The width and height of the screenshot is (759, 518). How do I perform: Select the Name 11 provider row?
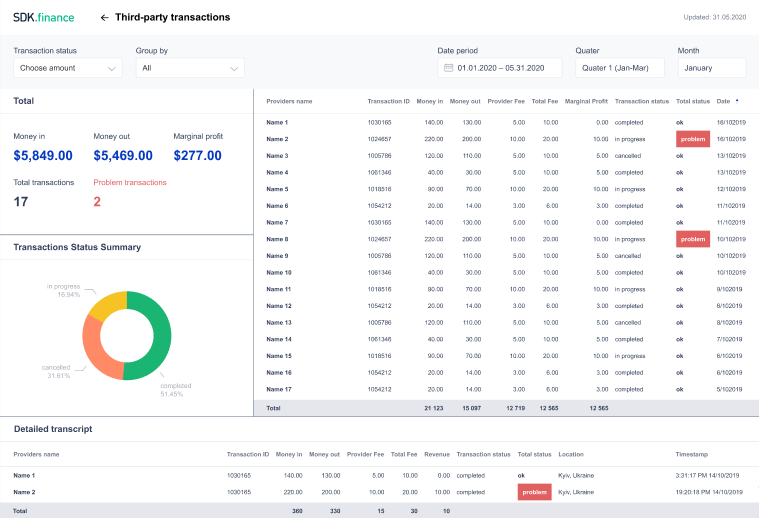[x=506, y=289]
